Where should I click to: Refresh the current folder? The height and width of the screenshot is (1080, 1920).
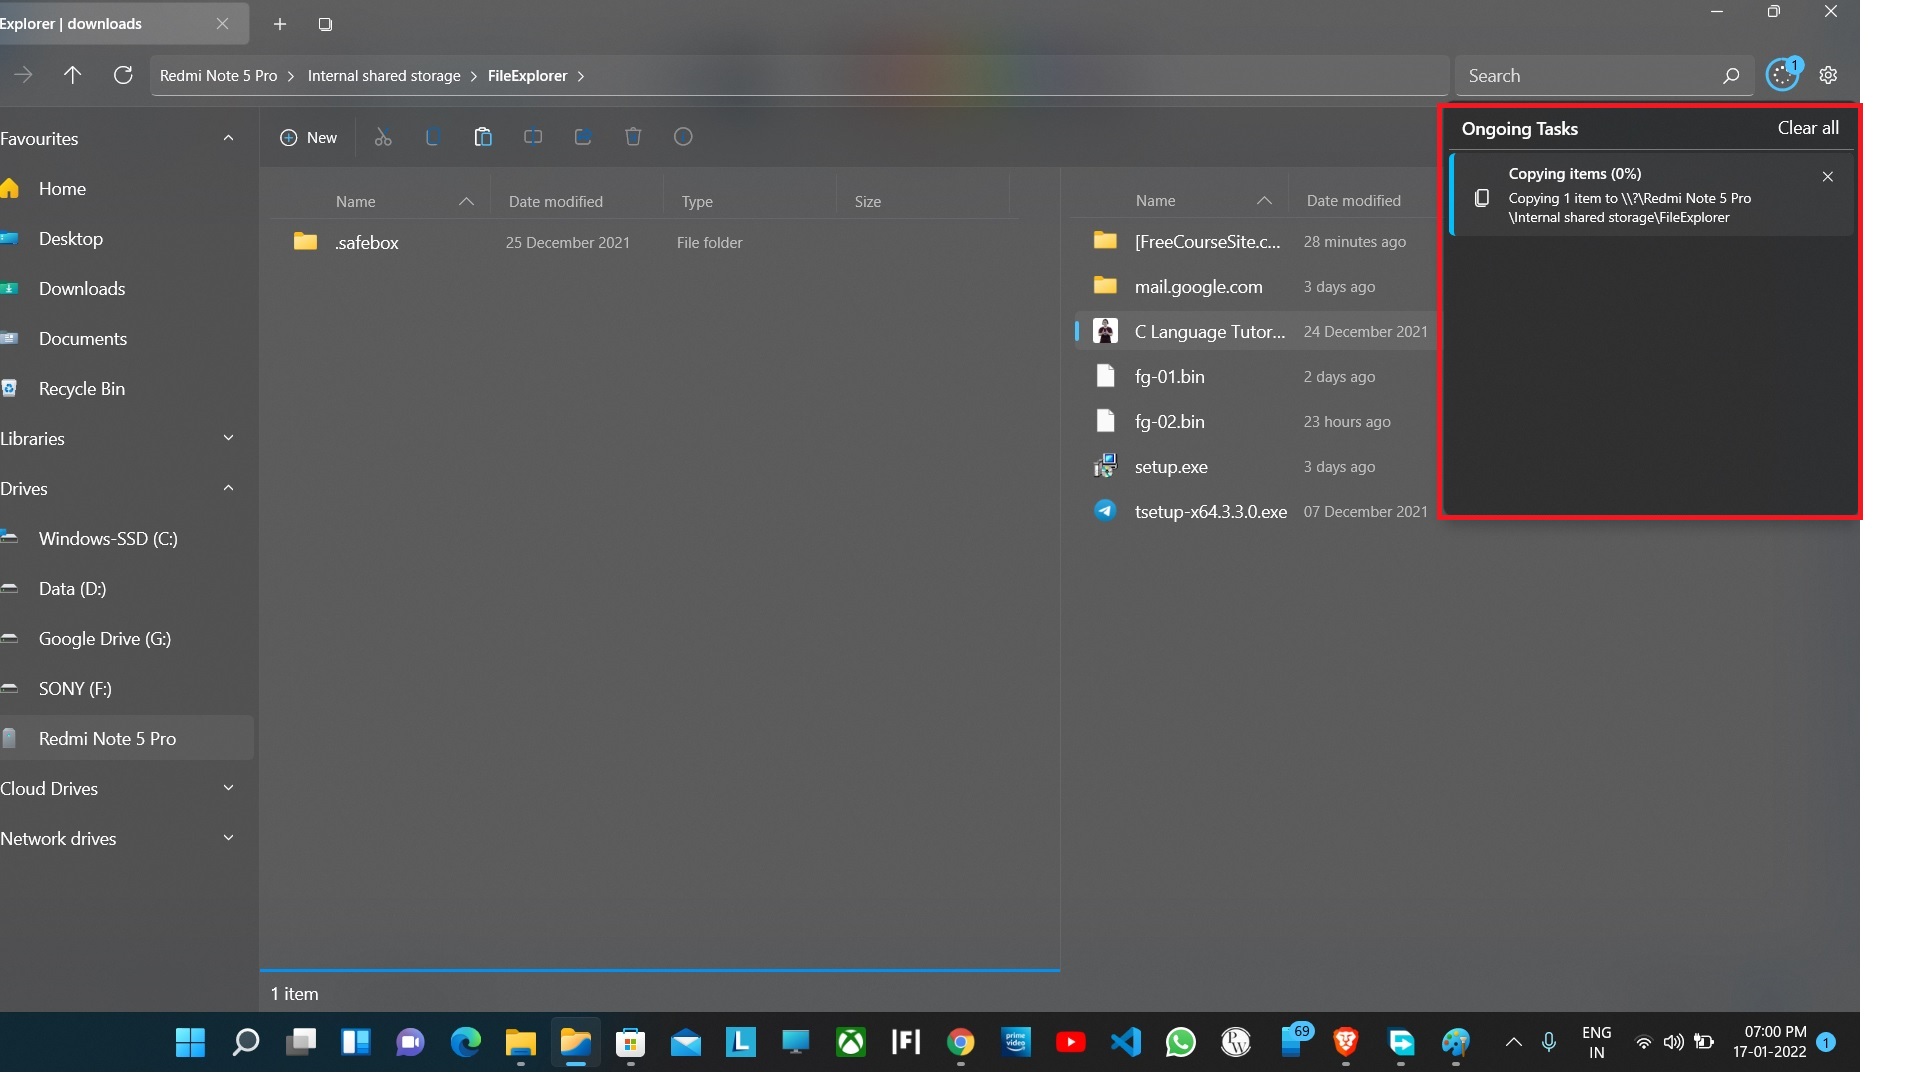click(x=123, y=75)
